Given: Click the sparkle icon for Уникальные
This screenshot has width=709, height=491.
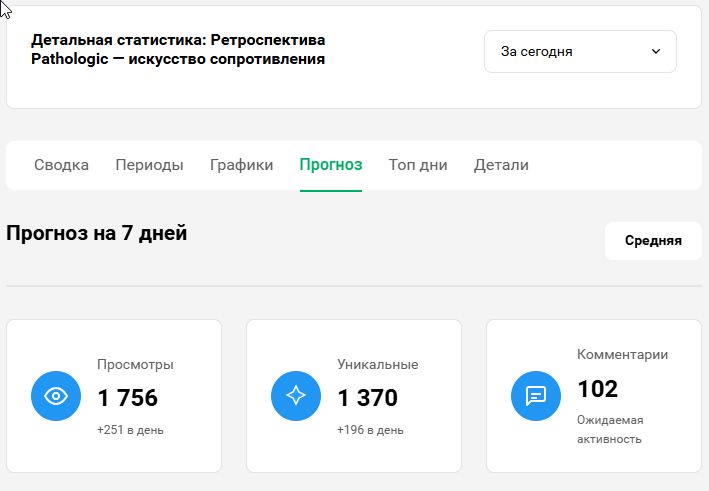Looking at the screenshot, I should 296,396.
